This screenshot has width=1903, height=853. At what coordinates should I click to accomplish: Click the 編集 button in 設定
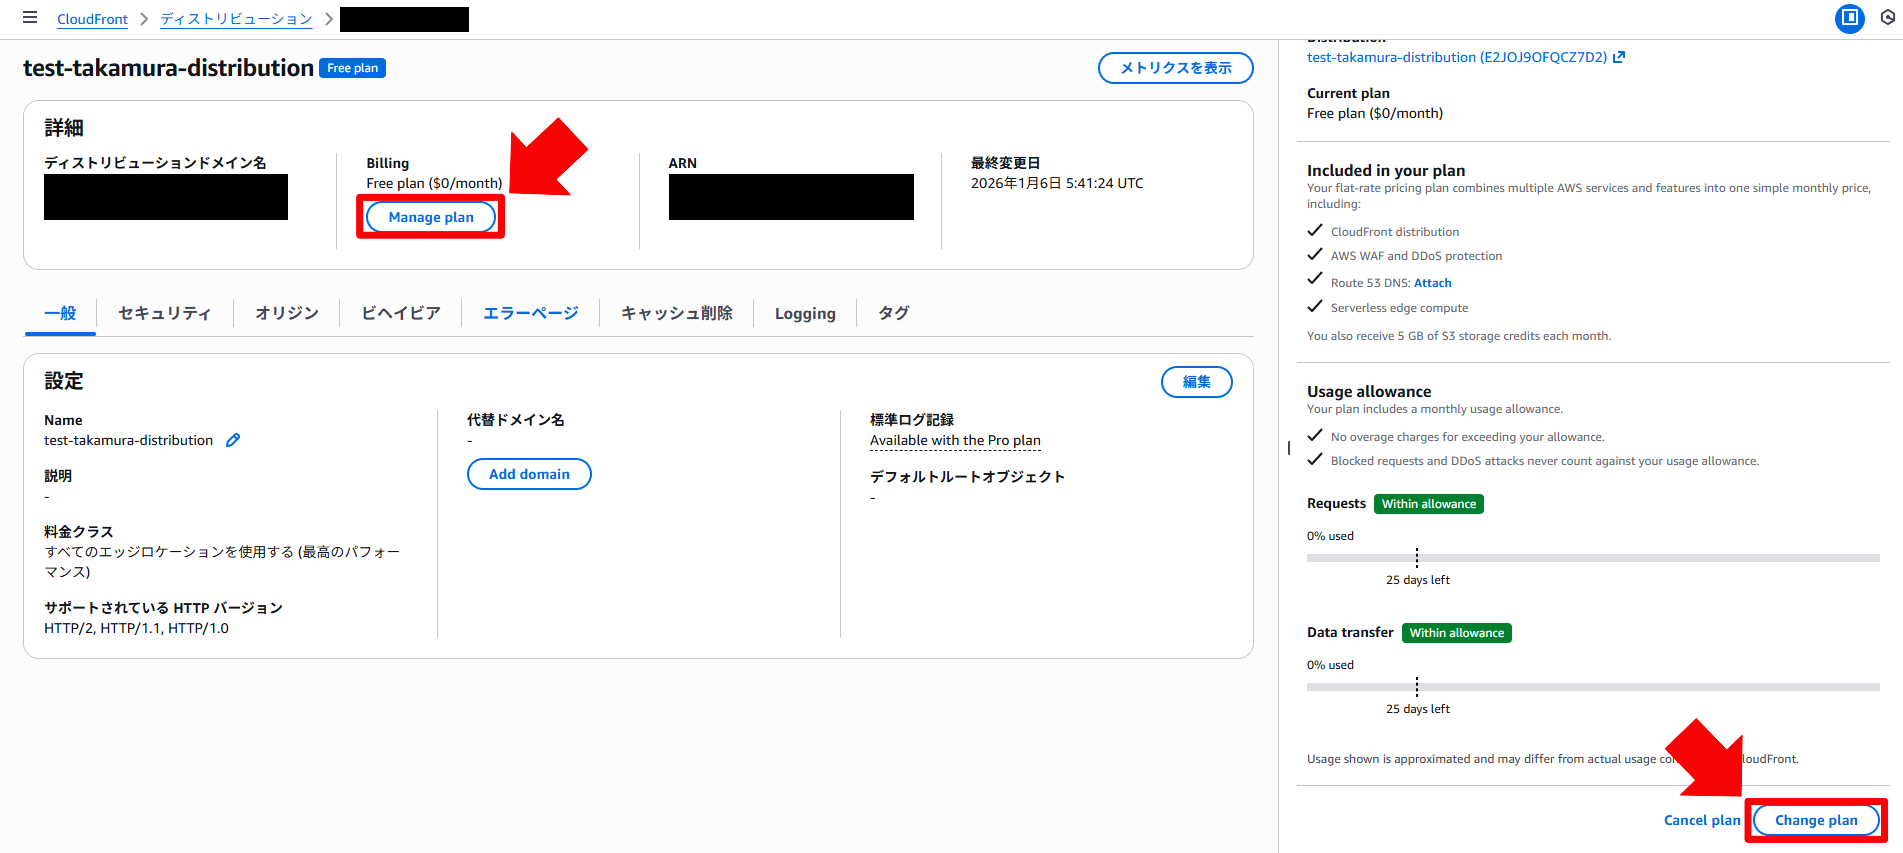(1196, 382)
